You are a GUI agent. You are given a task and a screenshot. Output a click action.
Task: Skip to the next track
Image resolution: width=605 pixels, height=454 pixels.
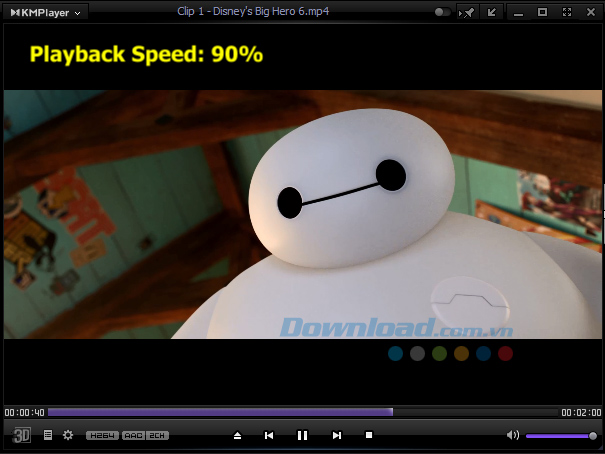point(336,435)
